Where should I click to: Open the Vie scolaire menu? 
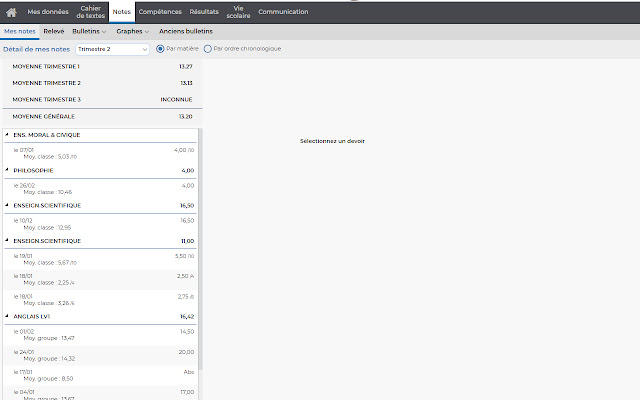(x=238, y=12)
